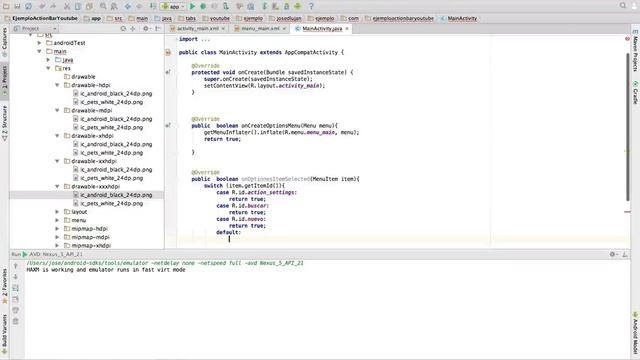Click the Save All toolbar icon
This screenshot has width=640, height=360.
point(17,6)
